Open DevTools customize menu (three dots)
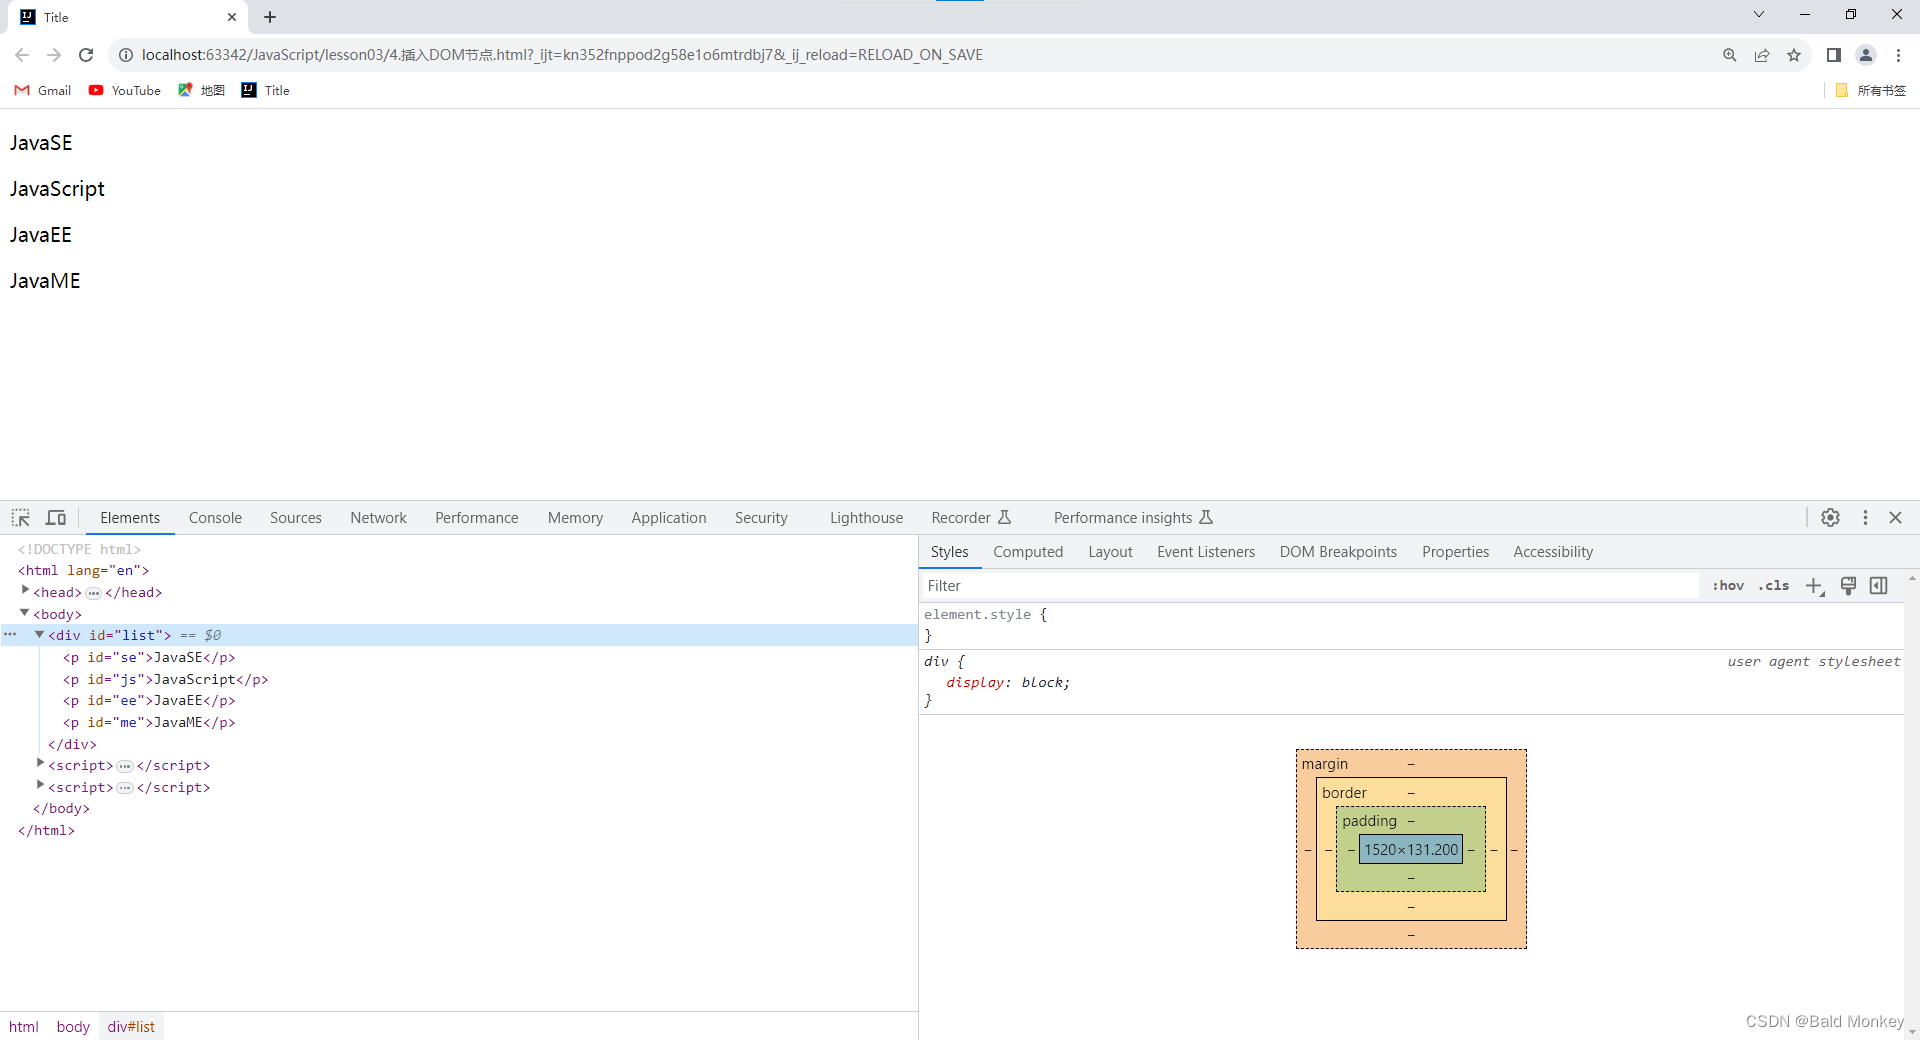 coord(1865,517)
